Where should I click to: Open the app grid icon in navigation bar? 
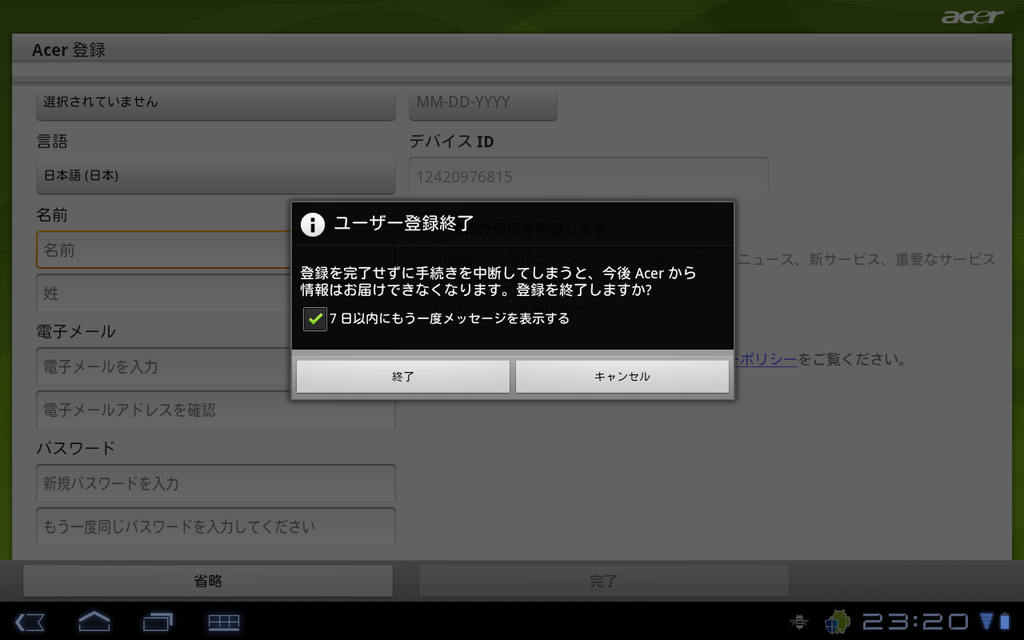pyautogui.click(x=223, y=622)
